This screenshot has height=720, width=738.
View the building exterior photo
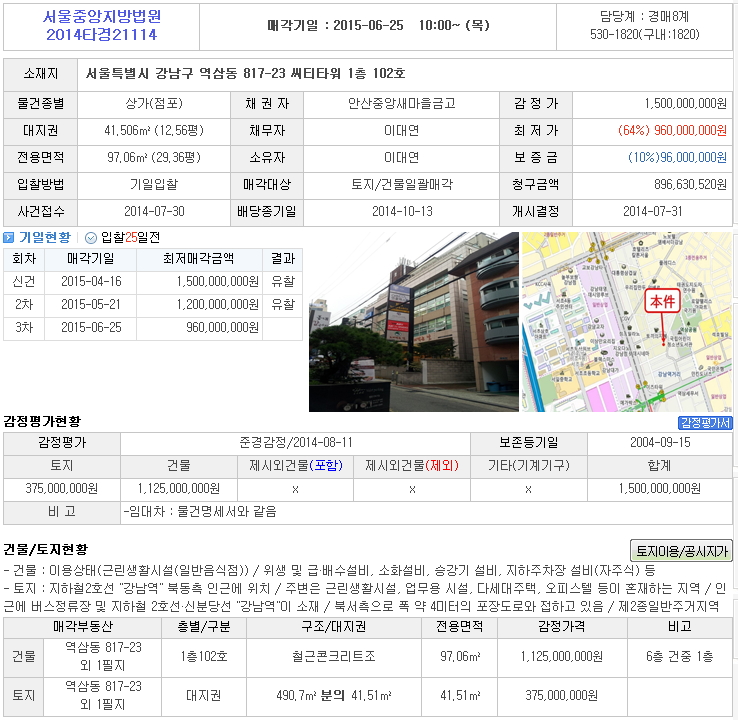pos(414,322)
